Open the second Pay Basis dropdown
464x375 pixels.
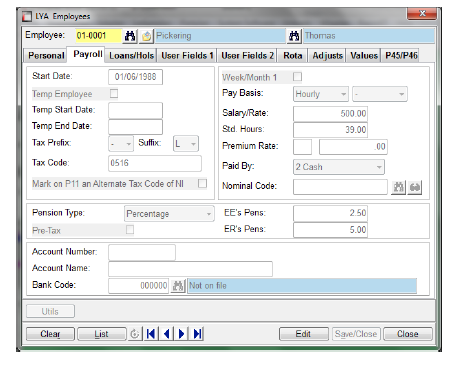(x=380, y=94)
